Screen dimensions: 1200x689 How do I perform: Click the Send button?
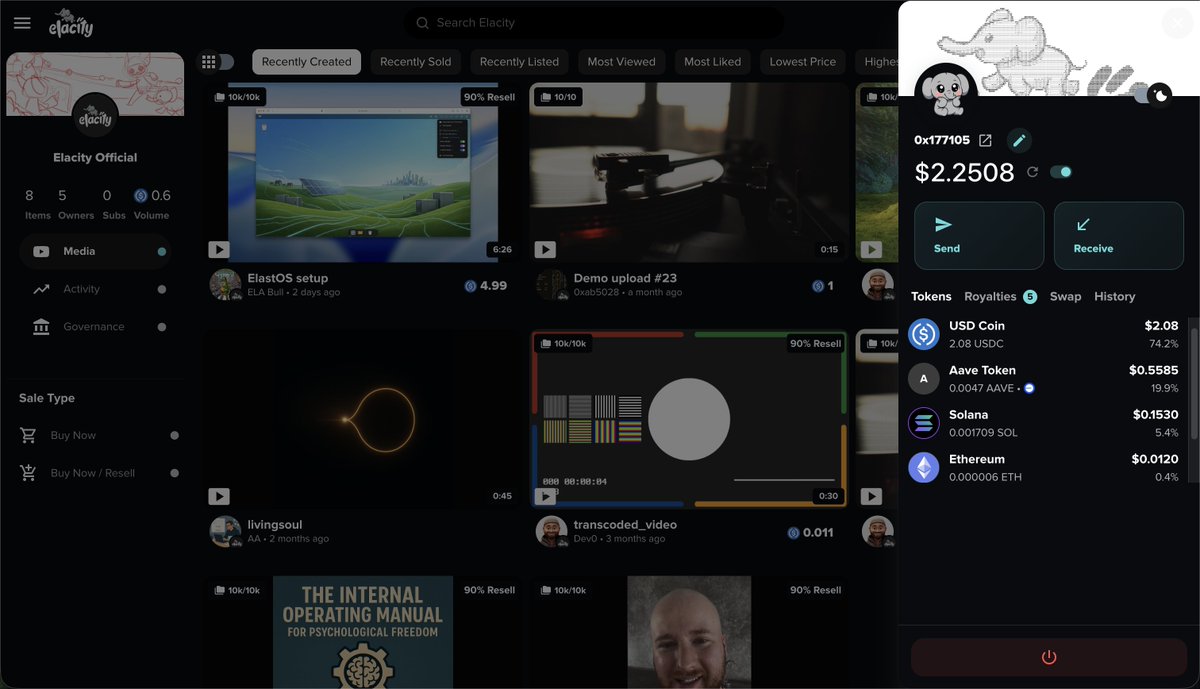coord(979,236)
